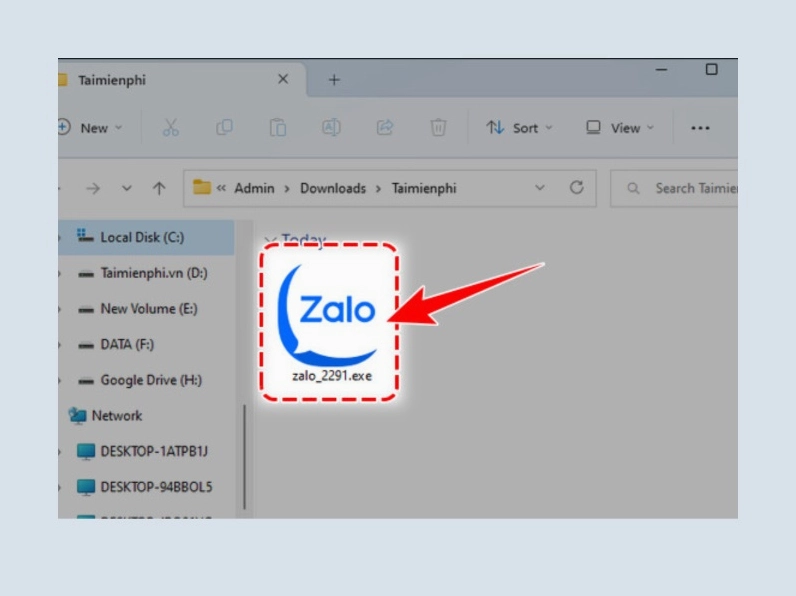Click the Rename icon in toolbar
Viewport: 796px width, 596px height.
[331, 127]
